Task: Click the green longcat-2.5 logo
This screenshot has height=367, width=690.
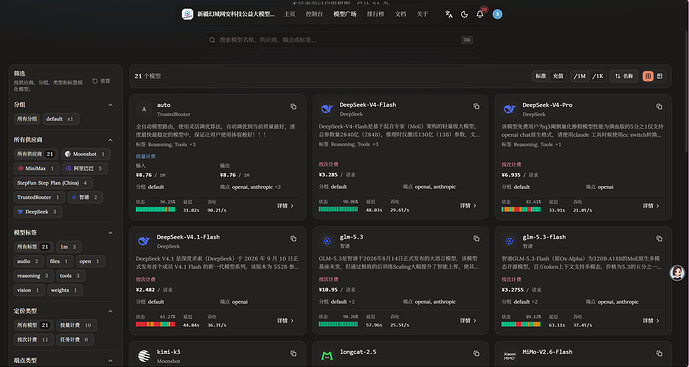Action: click(327, 356)
